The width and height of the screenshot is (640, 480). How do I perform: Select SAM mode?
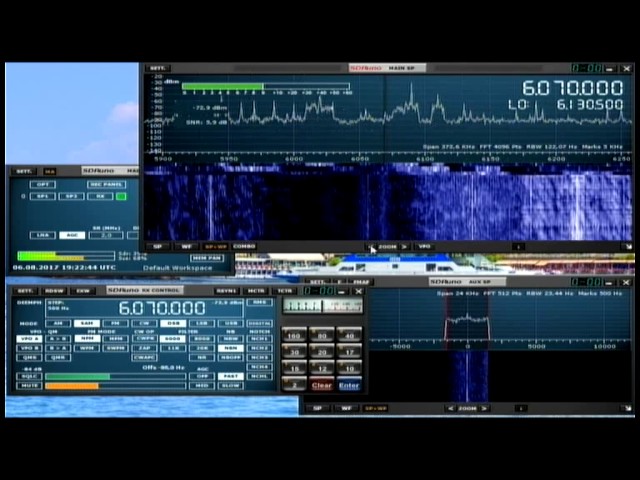(87, 323)
